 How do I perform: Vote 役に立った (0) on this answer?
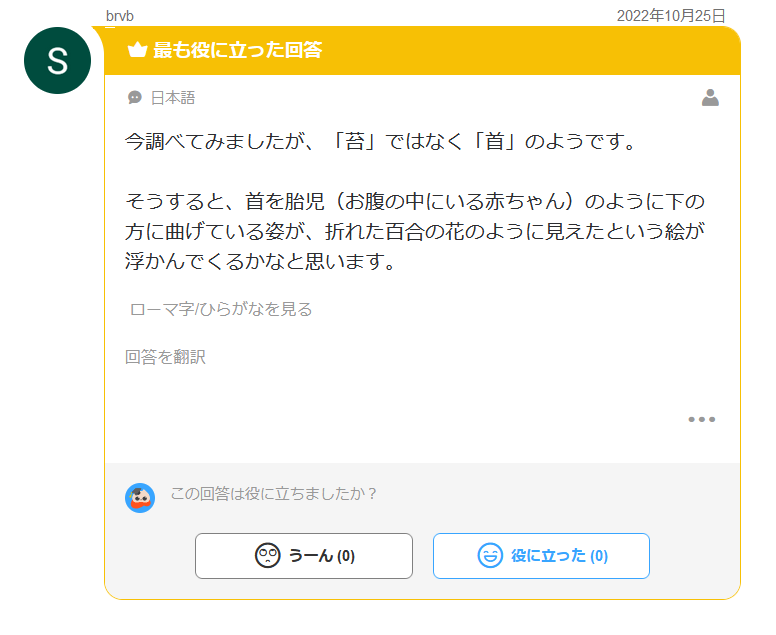click(541, 556)
